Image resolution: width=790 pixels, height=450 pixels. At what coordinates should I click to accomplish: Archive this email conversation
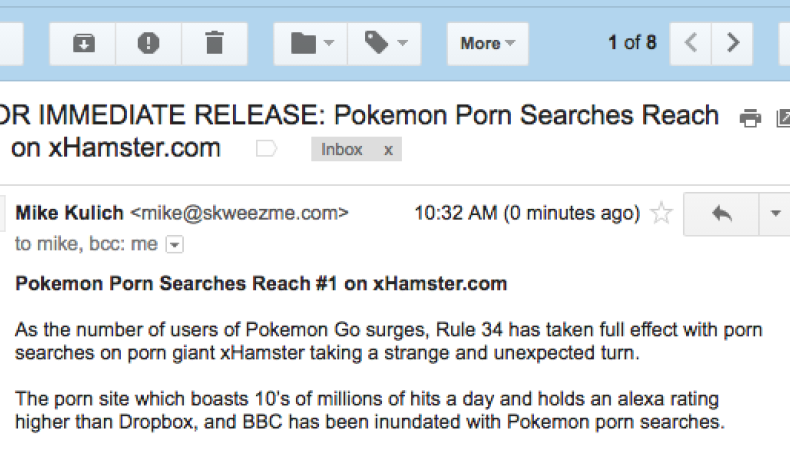pos(84,43)
